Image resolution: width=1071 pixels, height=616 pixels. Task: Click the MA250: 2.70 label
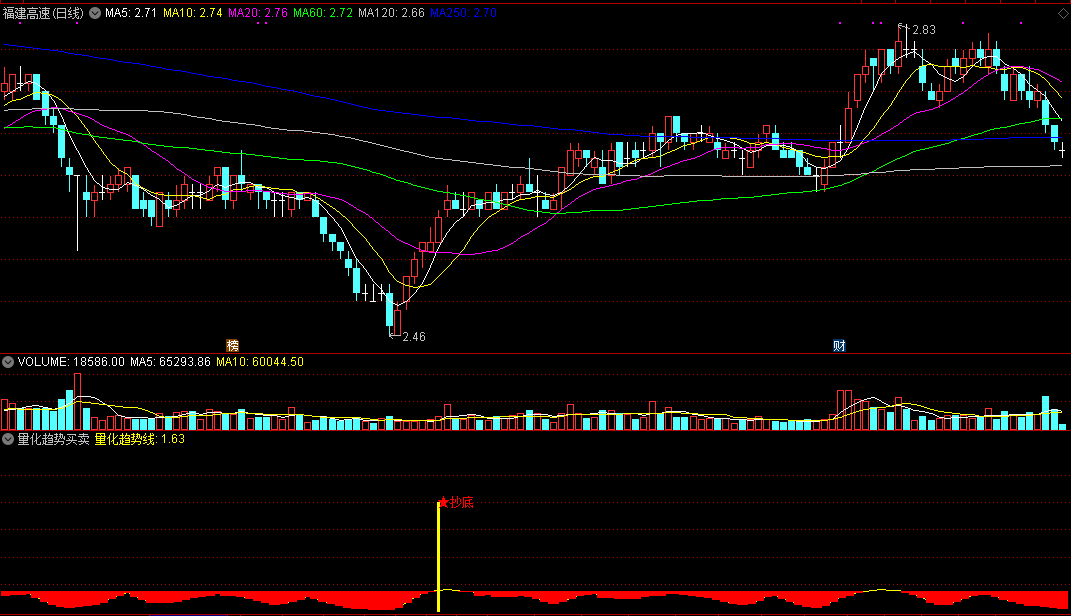pyautogui.click(x=463, y=13)
